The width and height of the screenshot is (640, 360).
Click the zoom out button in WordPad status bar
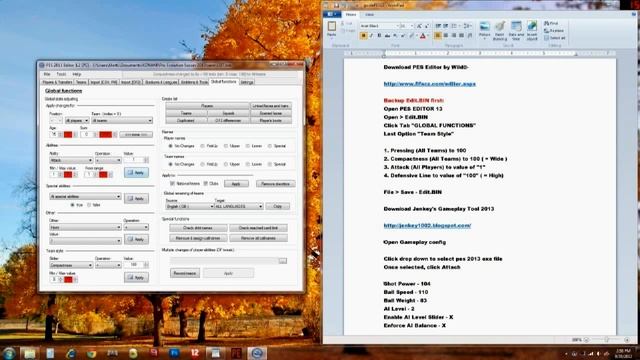pyautogui.click(x=587, y=340)
